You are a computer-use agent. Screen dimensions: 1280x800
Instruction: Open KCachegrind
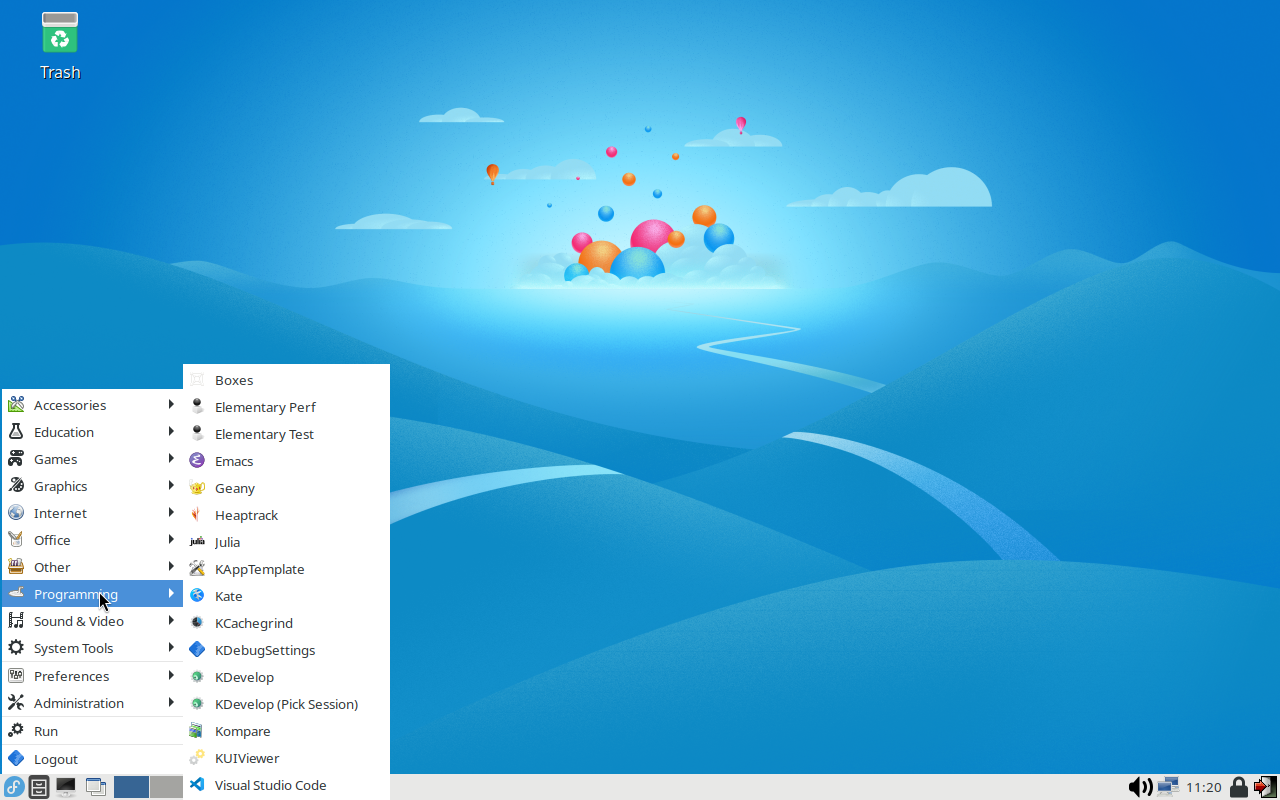[286, 623]
